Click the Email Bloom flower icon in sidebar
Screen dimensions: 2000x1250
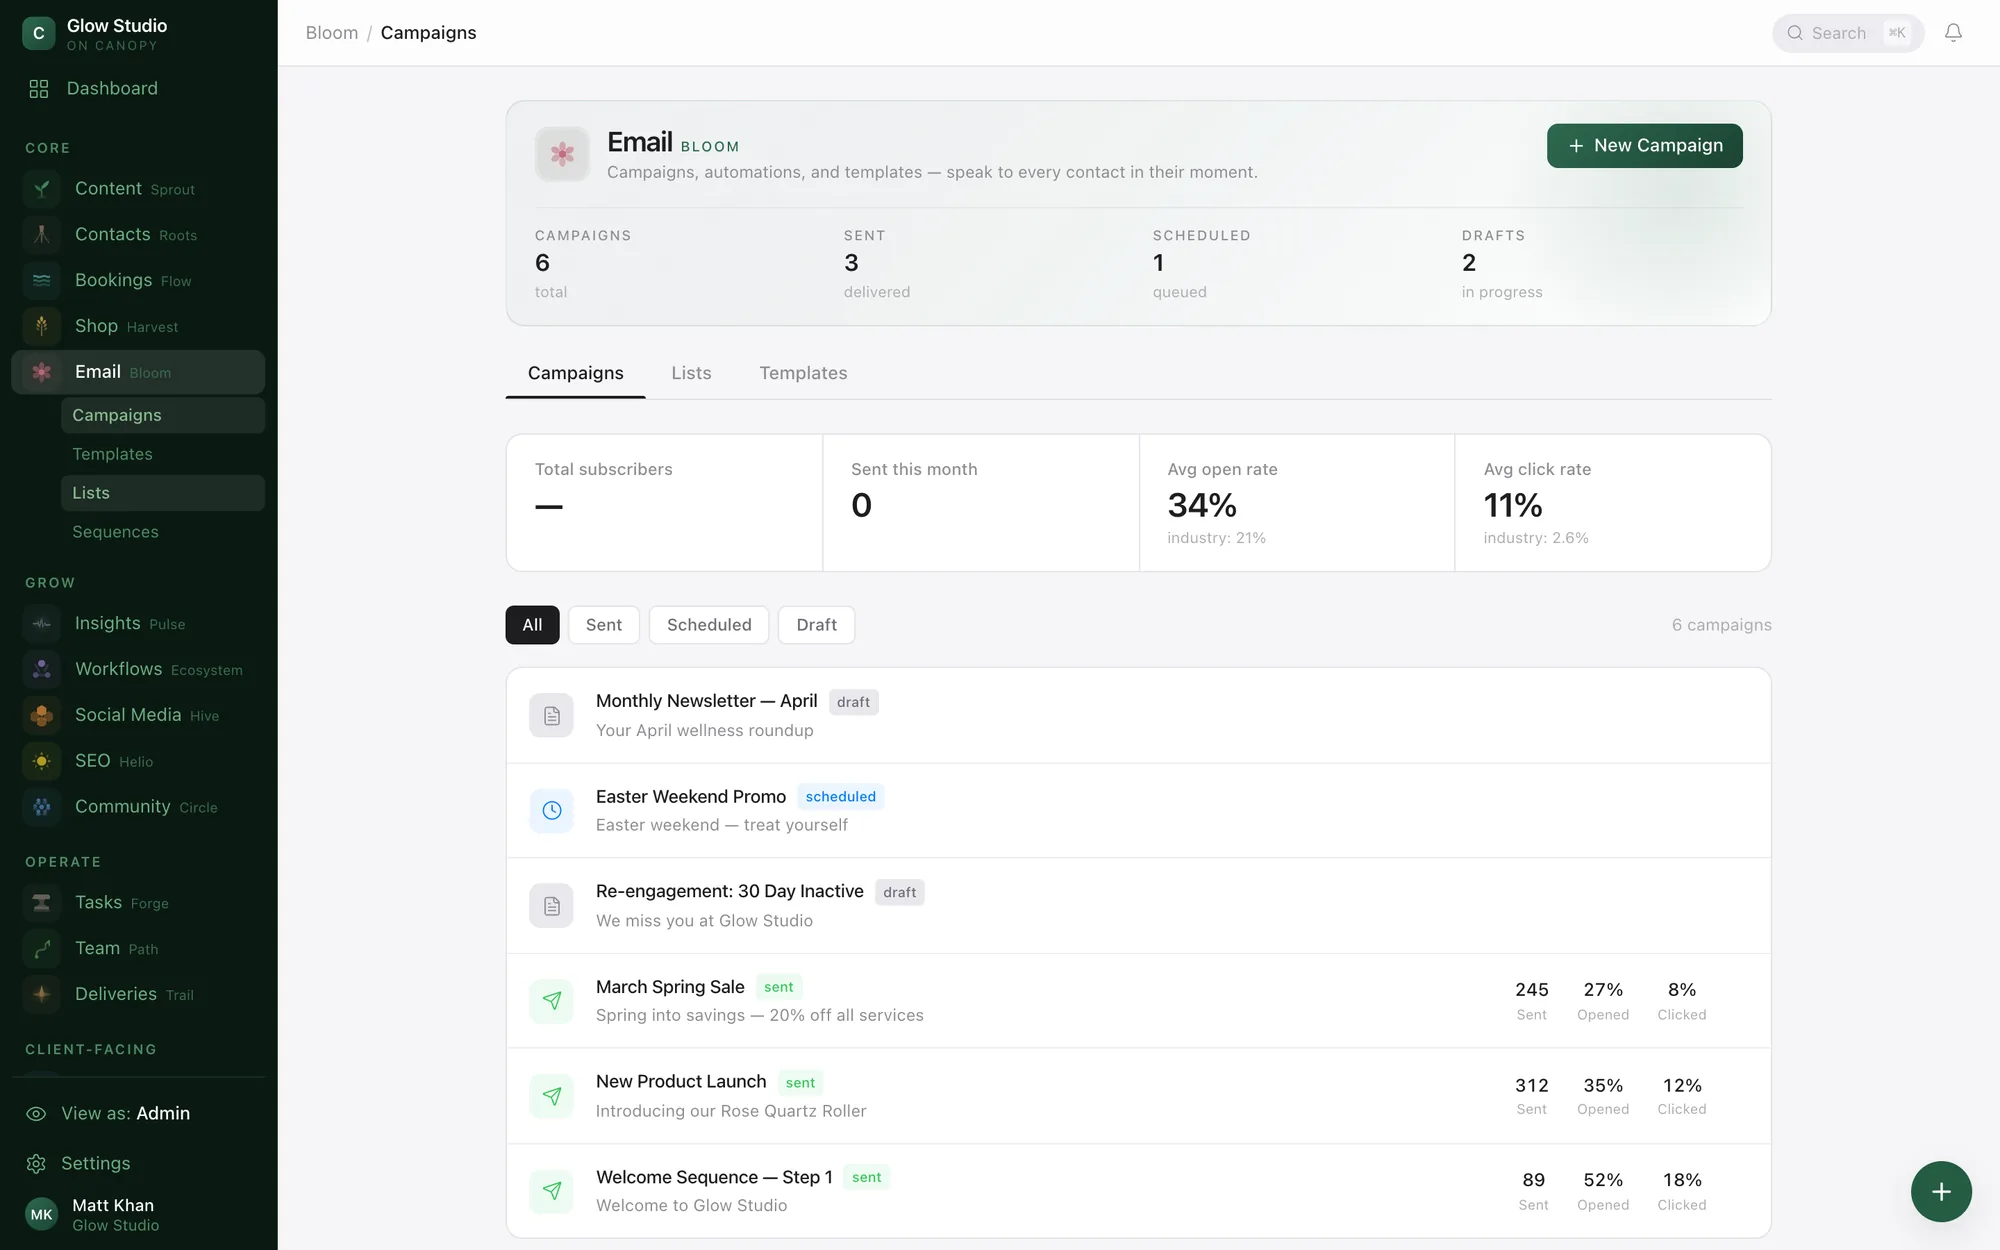pos(42,372)
